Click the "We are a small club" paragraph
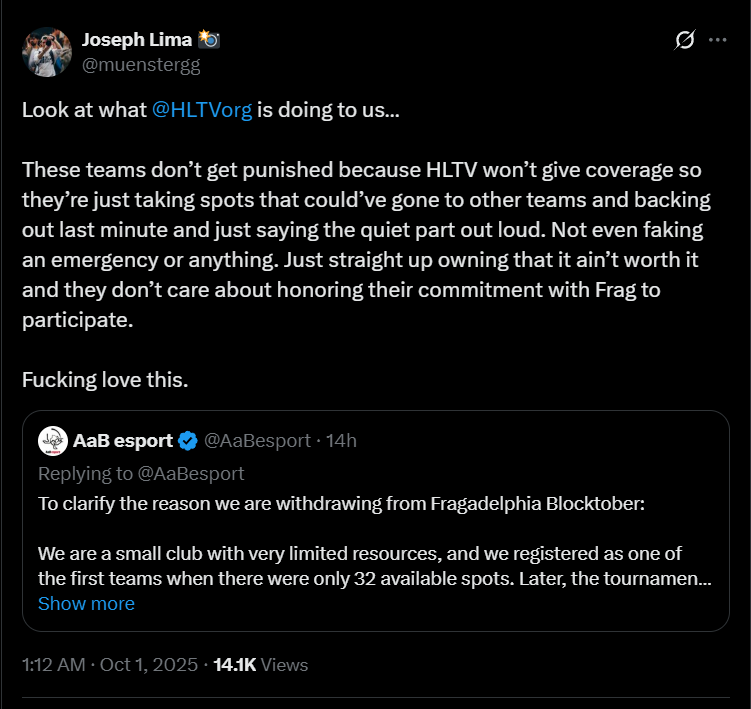 tap(374, 565)
